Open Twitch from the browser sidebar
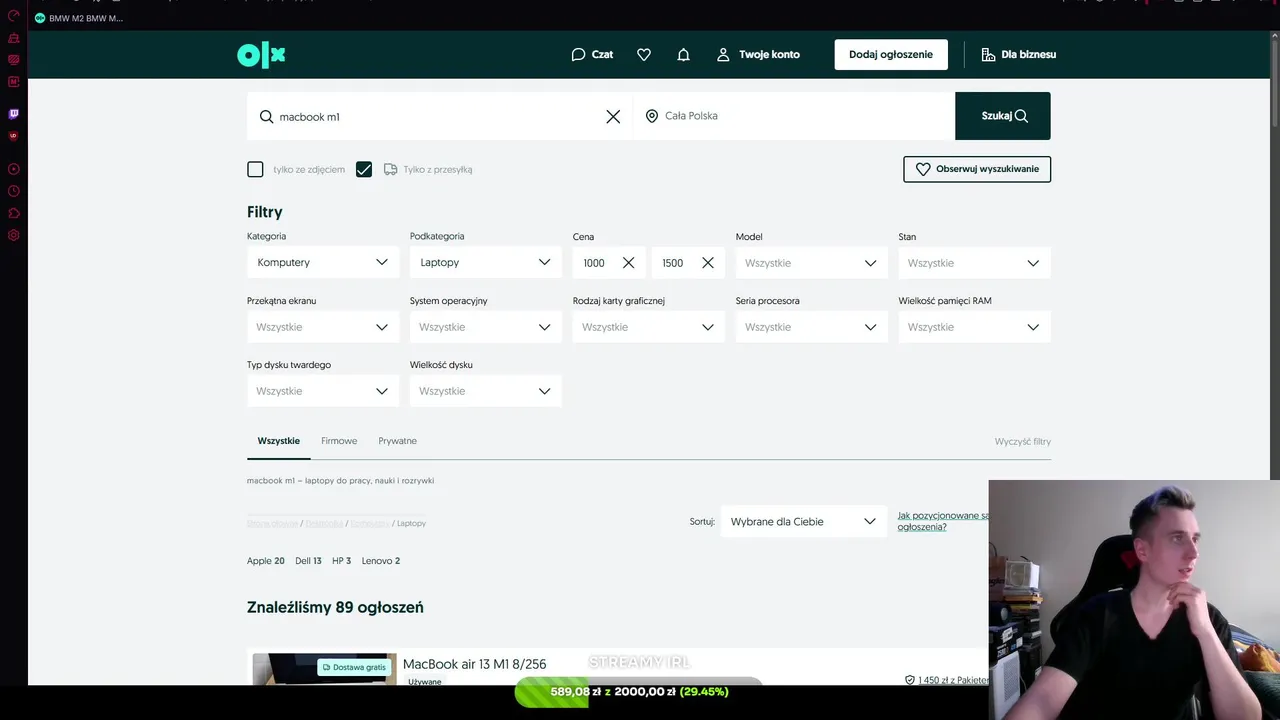The height and width of the screenshot is (720, 1280). pos(14,114)
